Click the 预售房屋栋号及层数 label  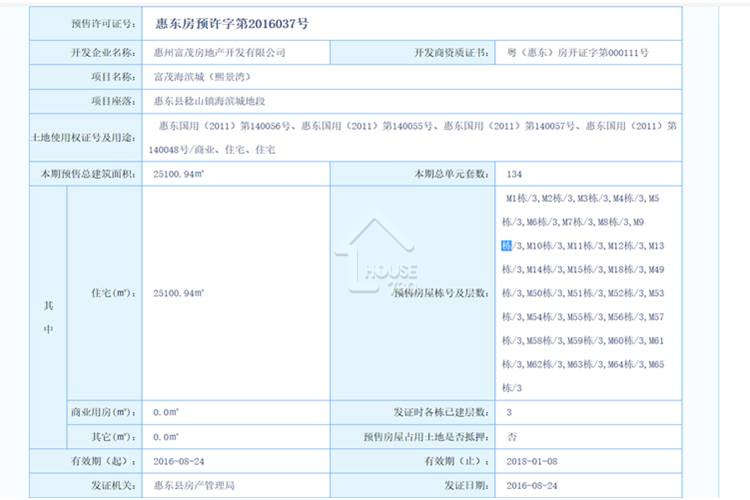[441, 293]
